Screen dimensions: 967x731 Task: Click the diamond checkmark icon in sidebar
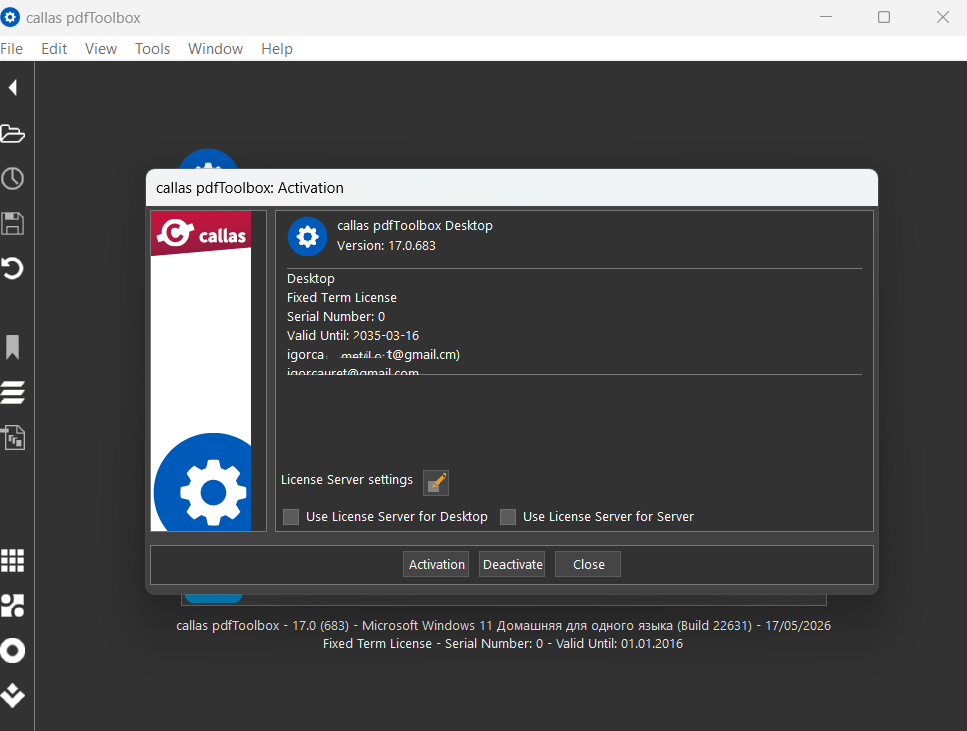12,695
